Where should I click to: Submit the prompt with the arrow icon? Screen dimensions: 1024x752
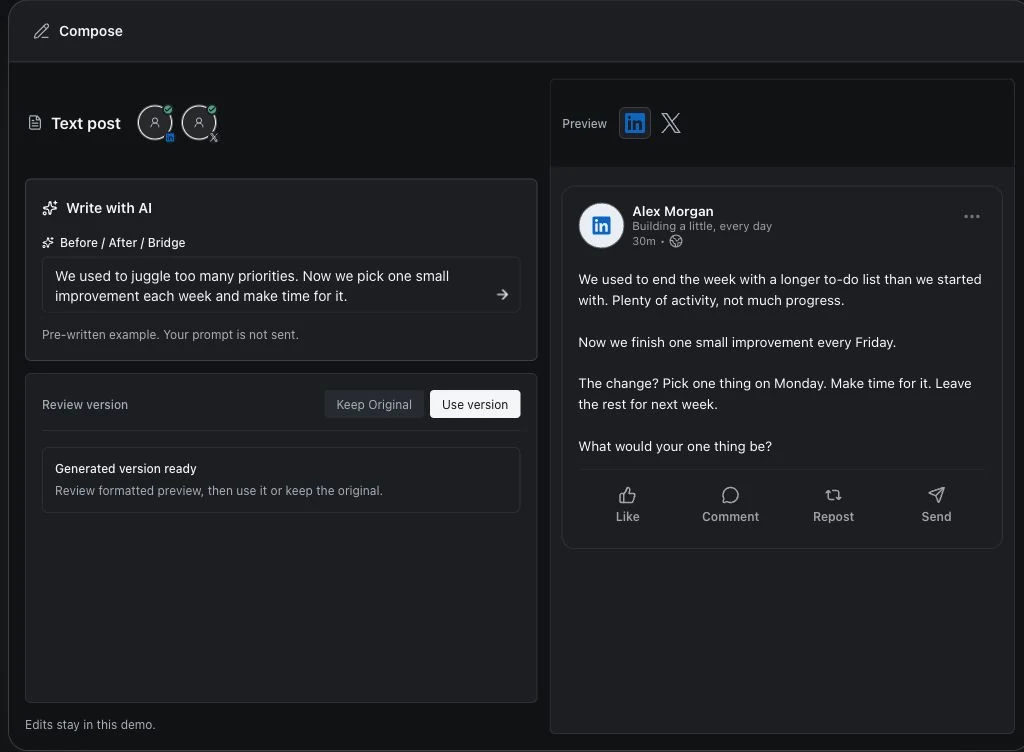pyautogui.click(x=502, y=294)
